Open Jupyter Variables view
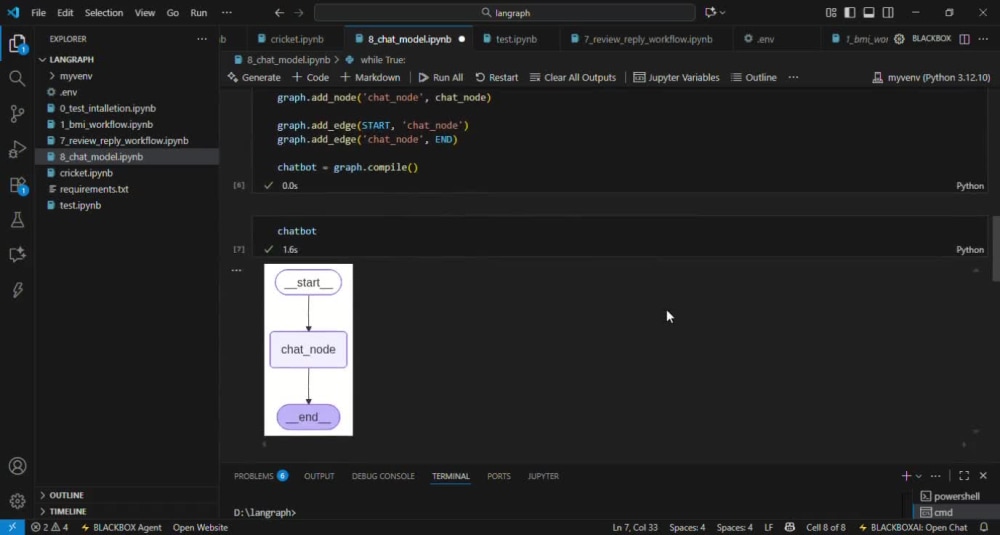 click(676, 77)
